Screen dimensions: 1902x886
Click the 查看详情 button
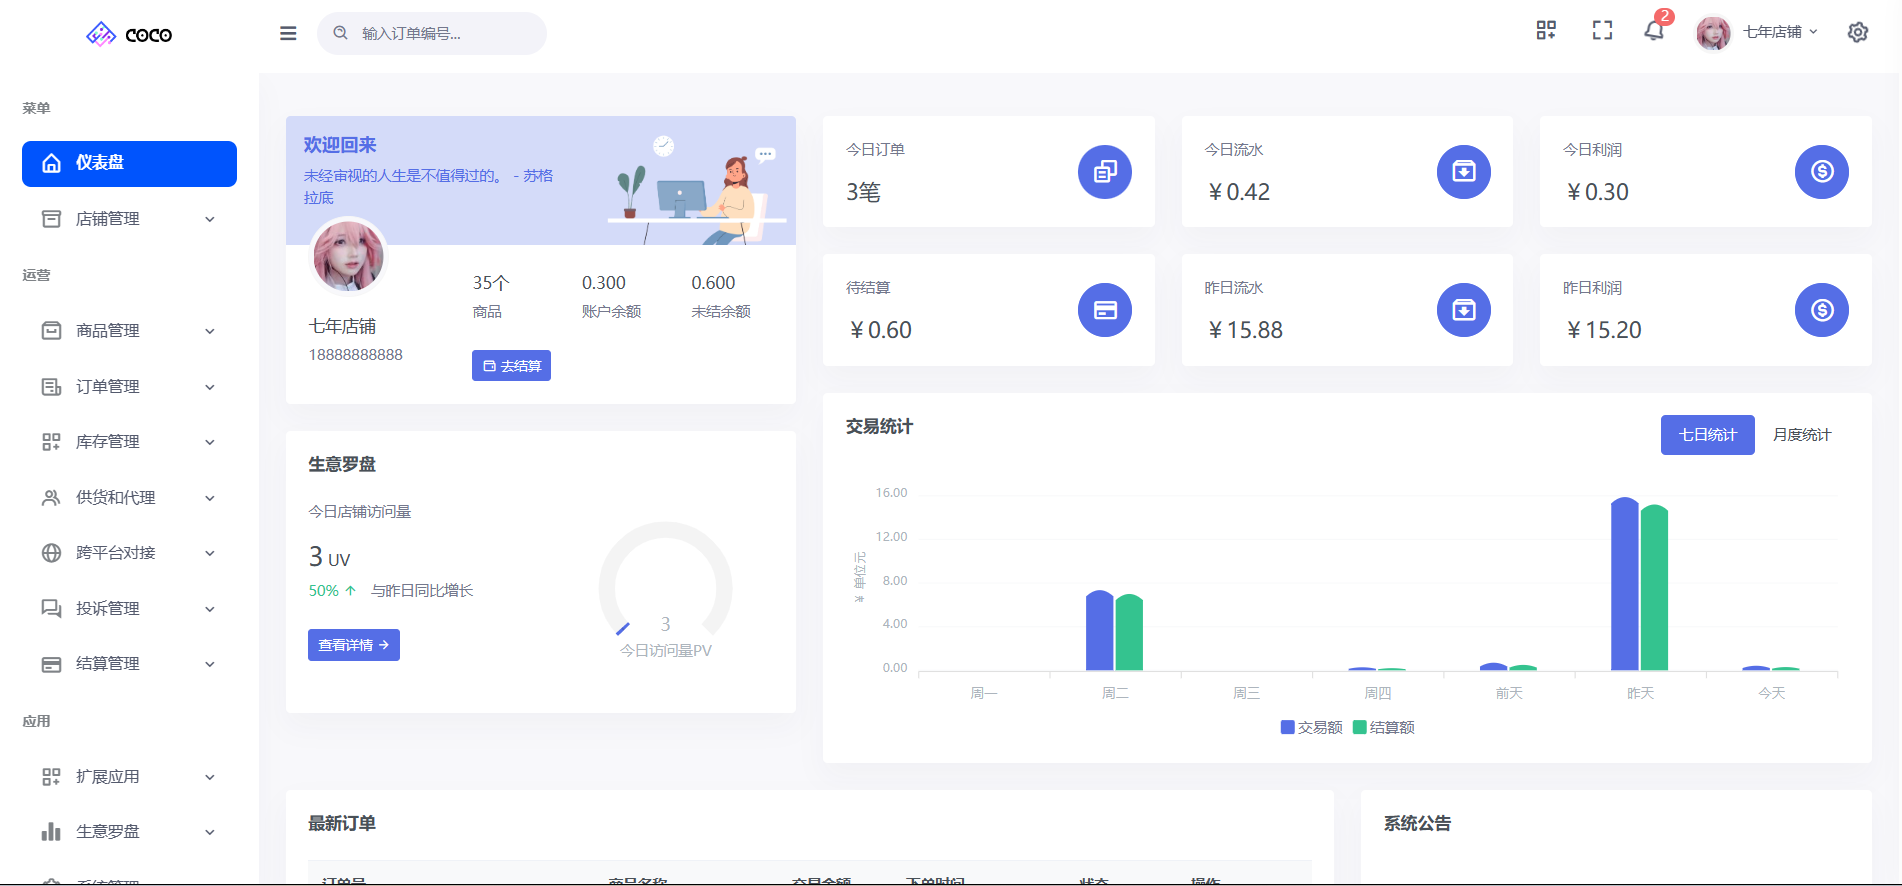(353, 645)
